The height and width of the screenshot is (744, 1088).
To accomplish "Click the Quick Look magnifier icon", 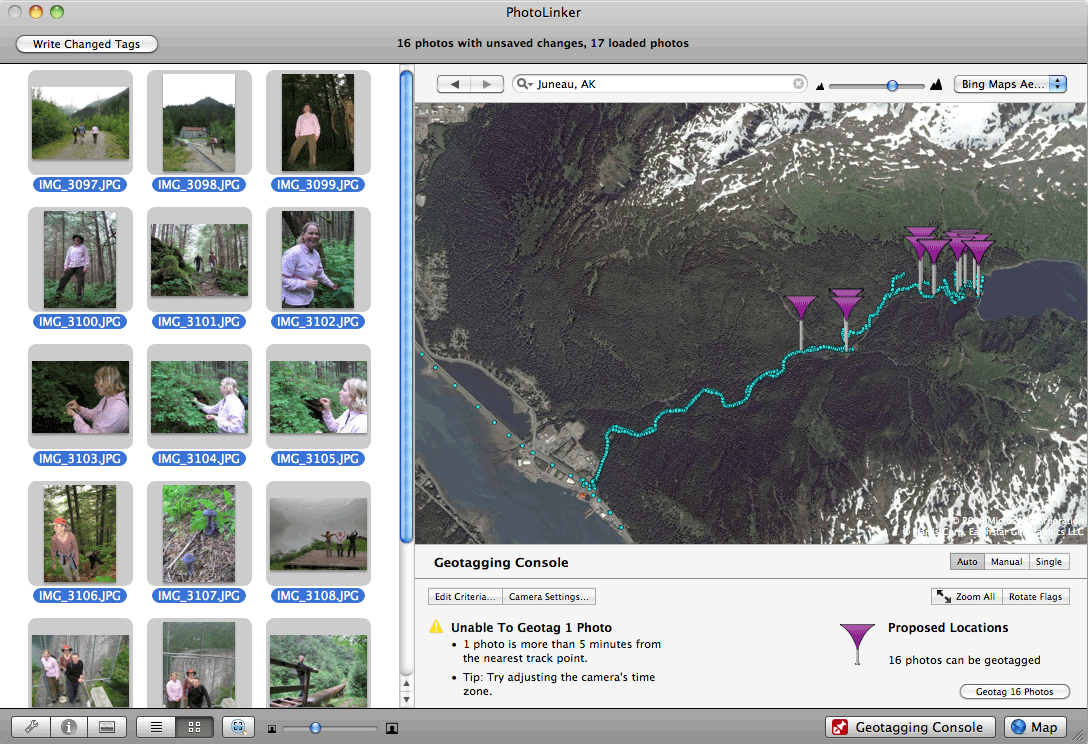I will pyautogui.click(x=238, y=727).
